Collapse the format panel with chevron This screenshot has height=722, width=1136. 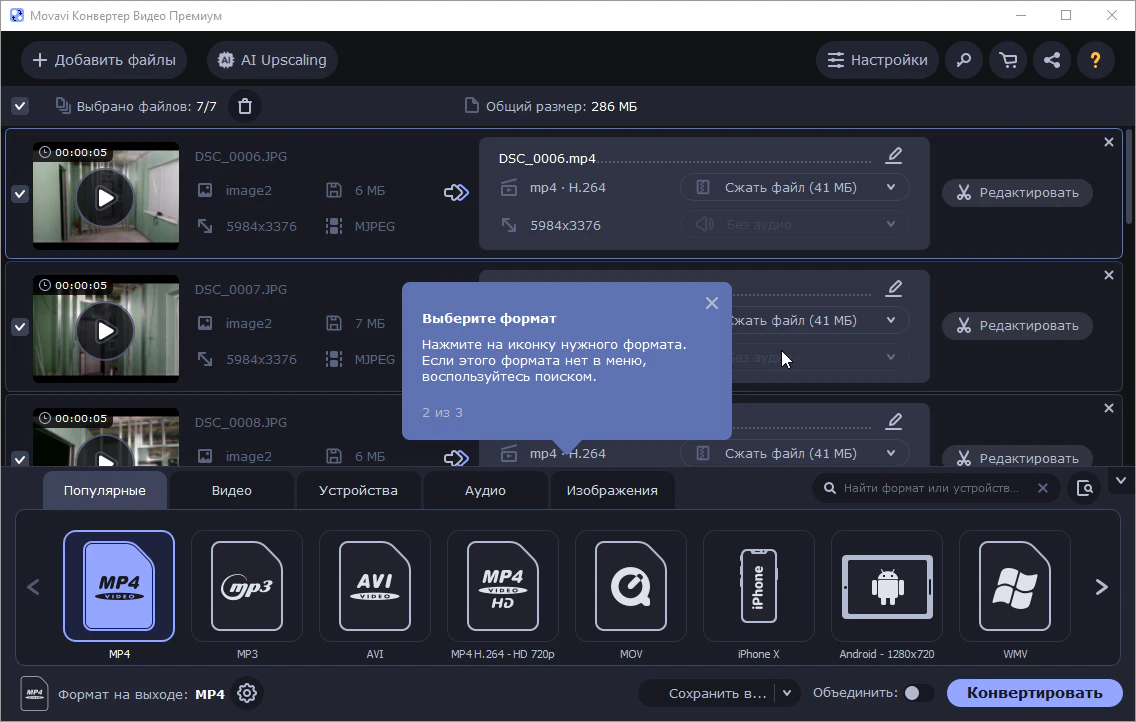(1119, 481)
